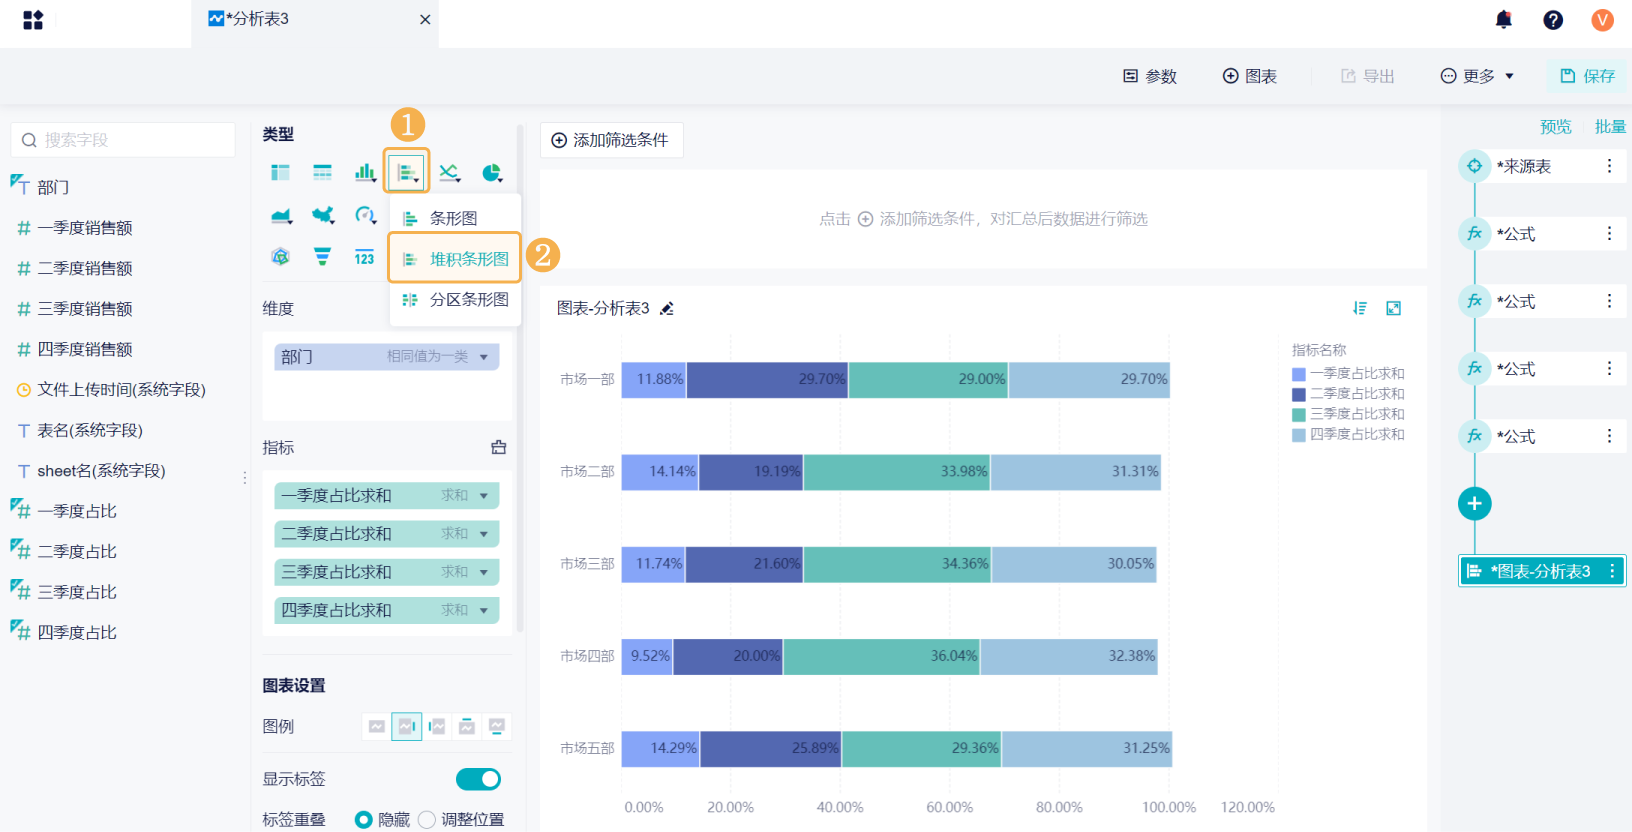Open the 三季度占比求和 aggregation dropdown

tap(484, 572)
